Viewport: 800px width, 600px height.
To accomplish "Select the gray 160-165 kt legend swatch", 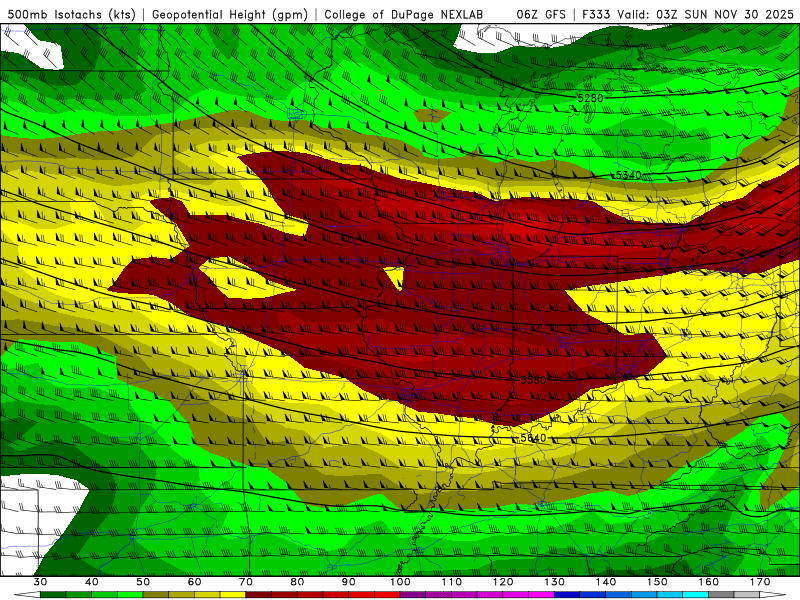I will point(721,595).
